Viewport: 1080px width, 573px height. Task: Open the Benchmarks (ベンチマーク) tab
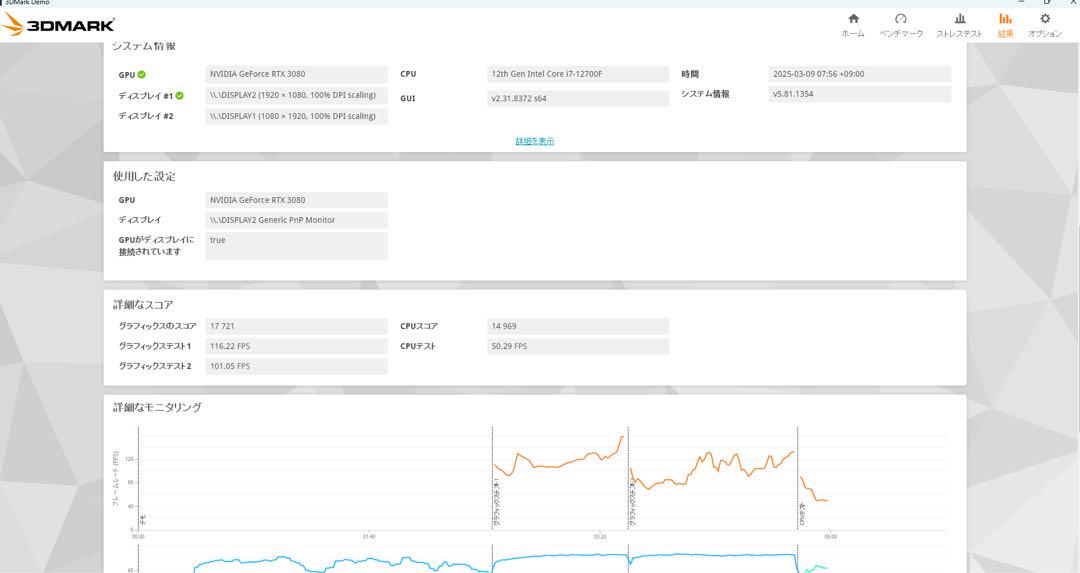901,25
